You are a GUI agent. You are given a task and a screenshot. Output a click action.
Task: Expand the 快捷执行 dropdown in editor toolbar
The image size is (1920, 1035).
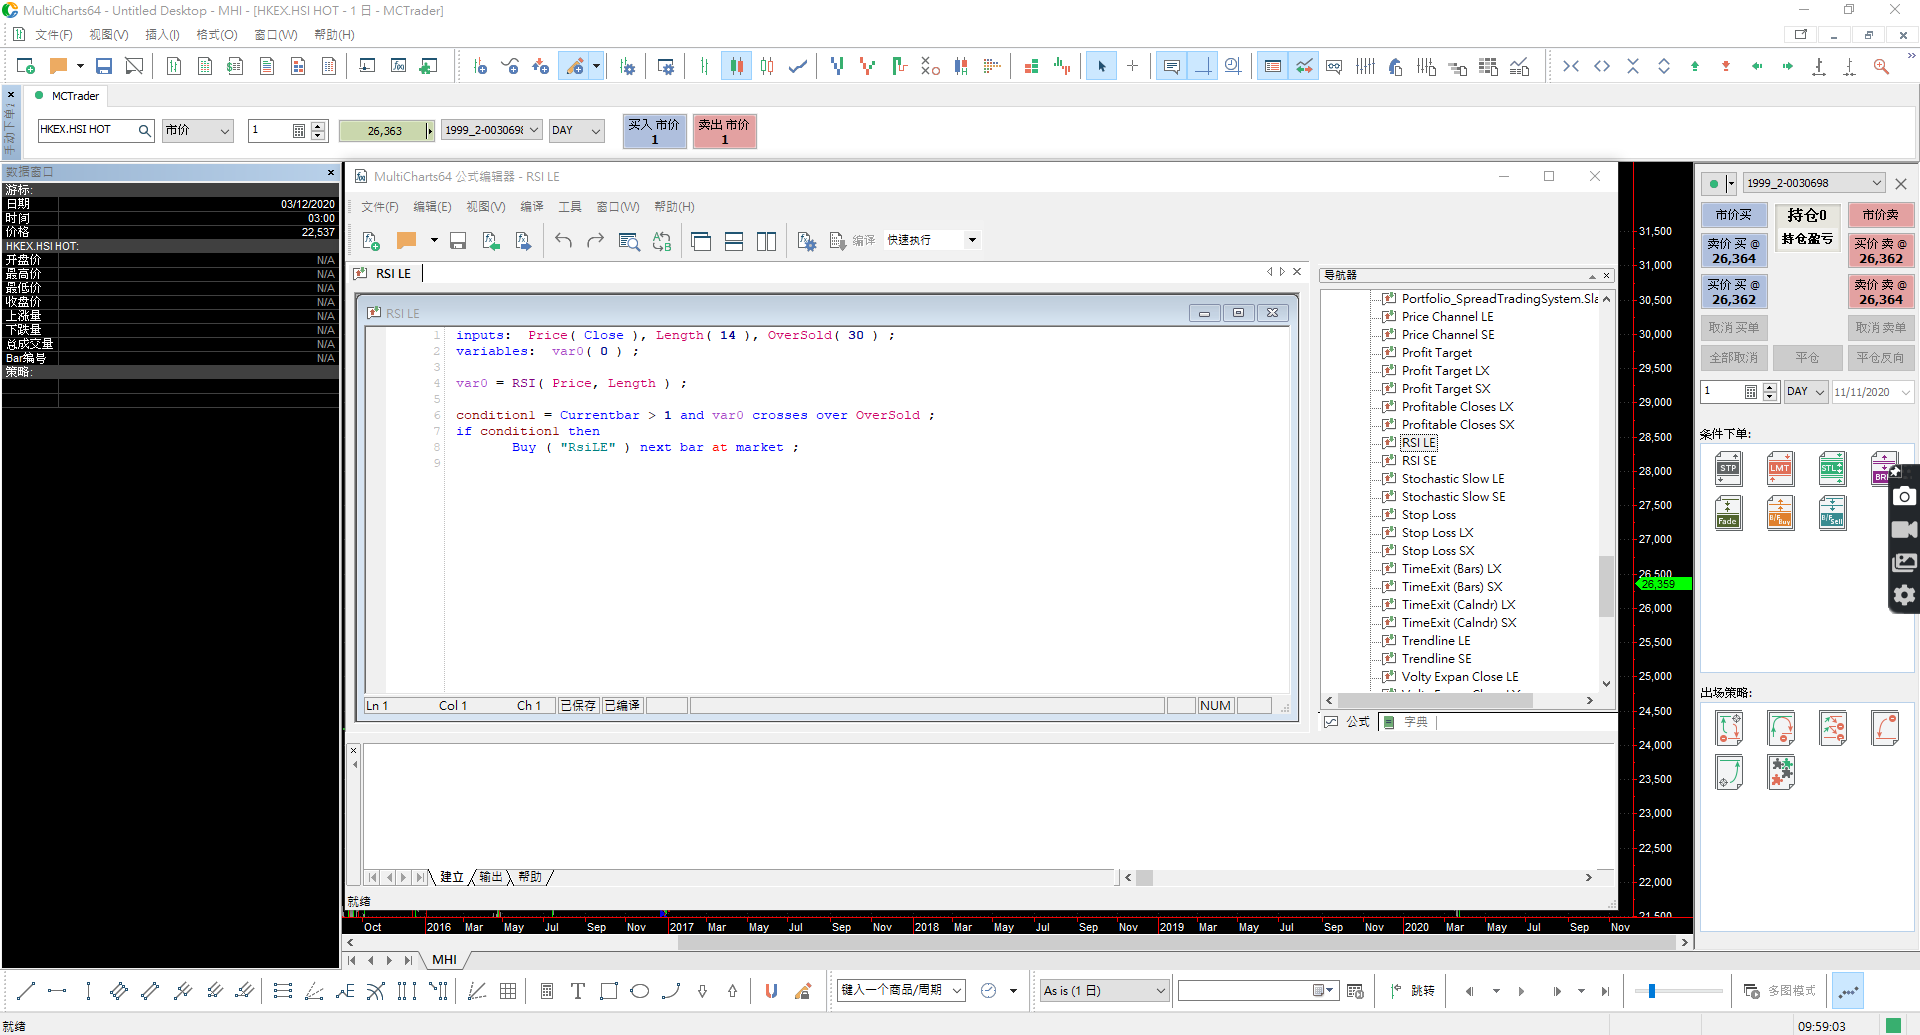pos(972,240)
